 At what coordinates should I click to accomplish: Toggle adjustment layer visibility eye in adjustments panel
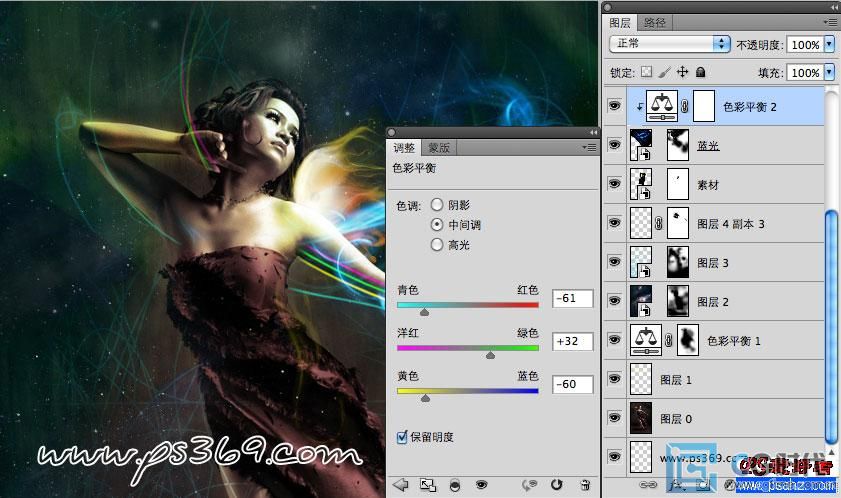[x=482, y=485]
